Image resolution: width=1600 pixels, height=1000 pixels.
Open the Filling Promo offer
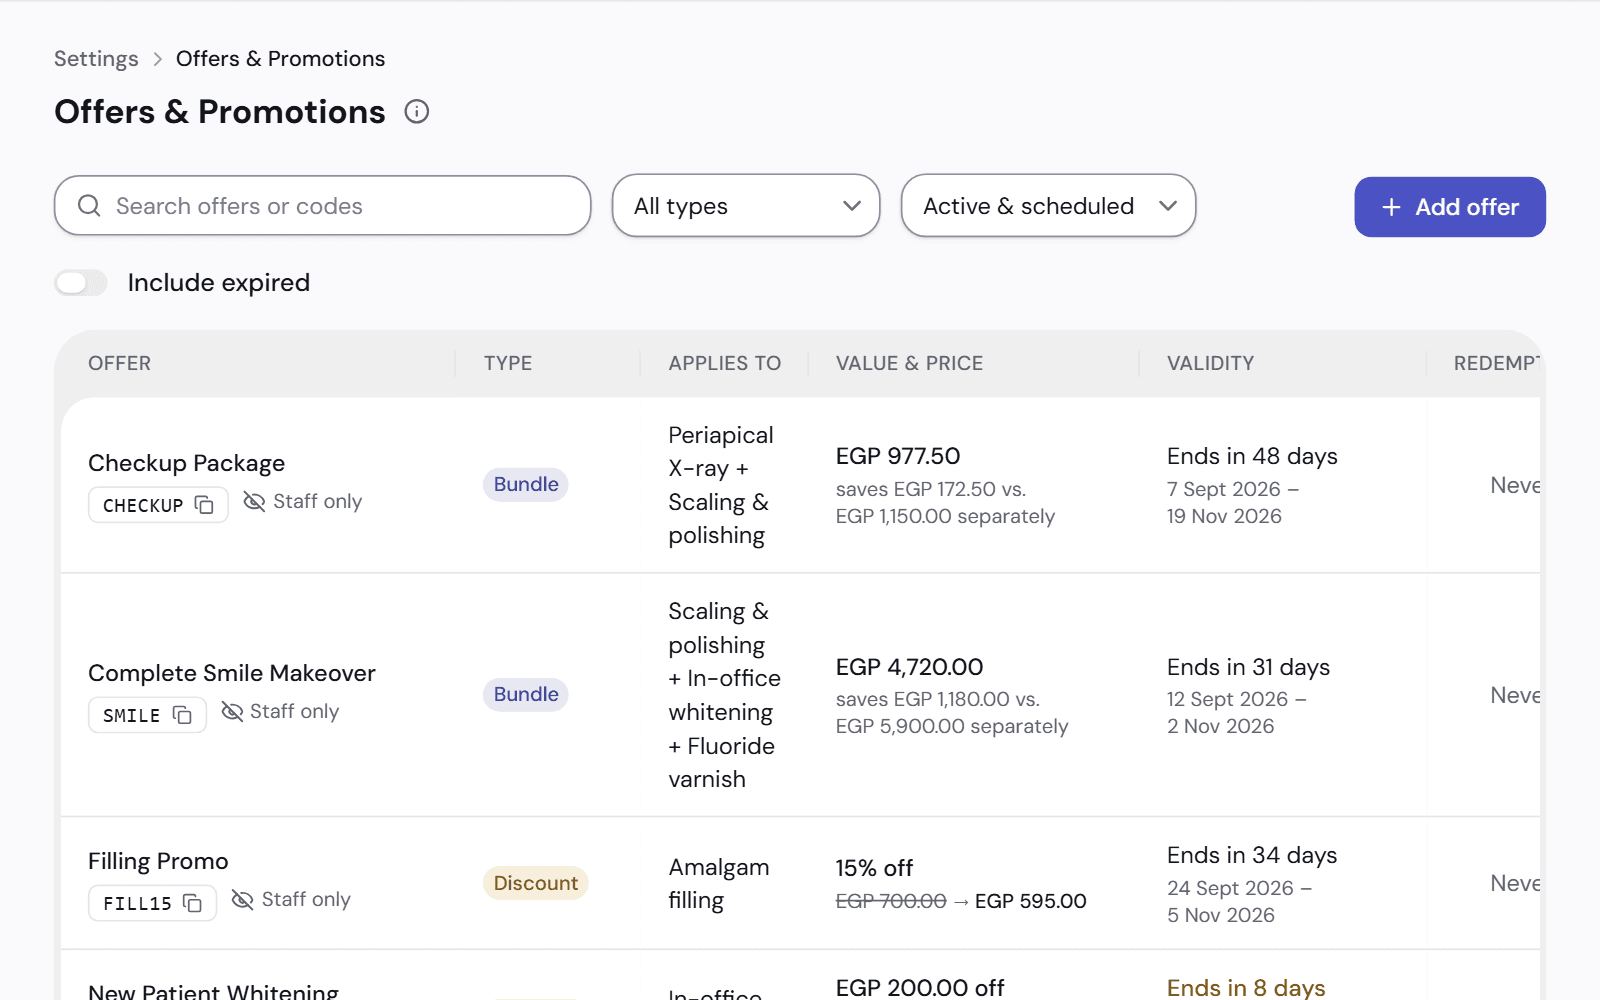click(158, 861)
